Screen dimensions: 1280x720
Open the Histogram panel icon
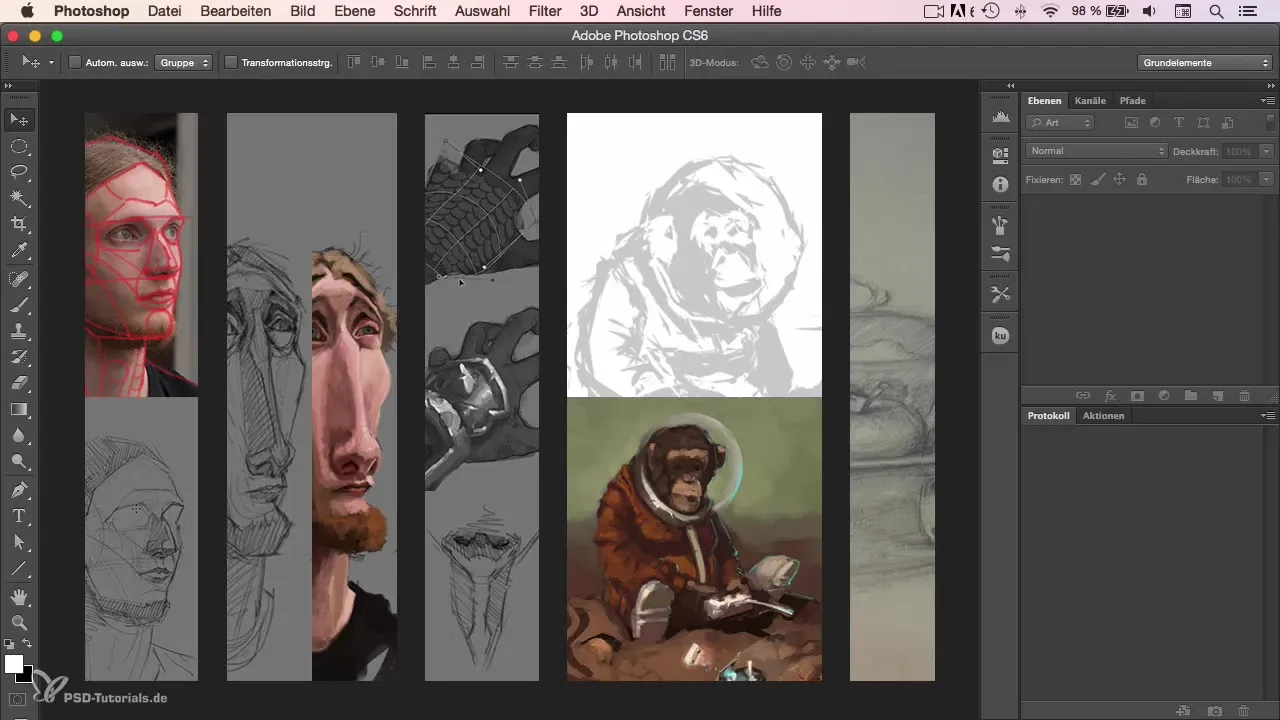tap(1000, 118)
